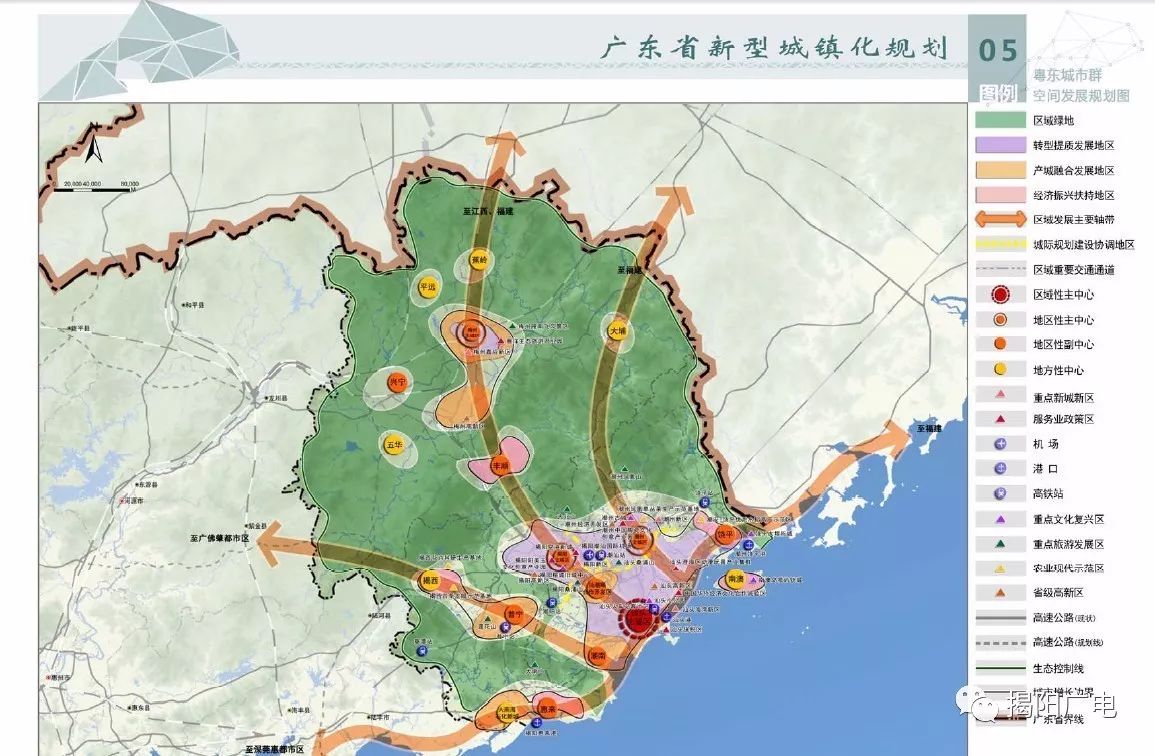The width and height of the screenshot is (1155, 756).
Task: Click the label 至深莞惠都市区
Action: pyautogui.click(x=275, y=749)
